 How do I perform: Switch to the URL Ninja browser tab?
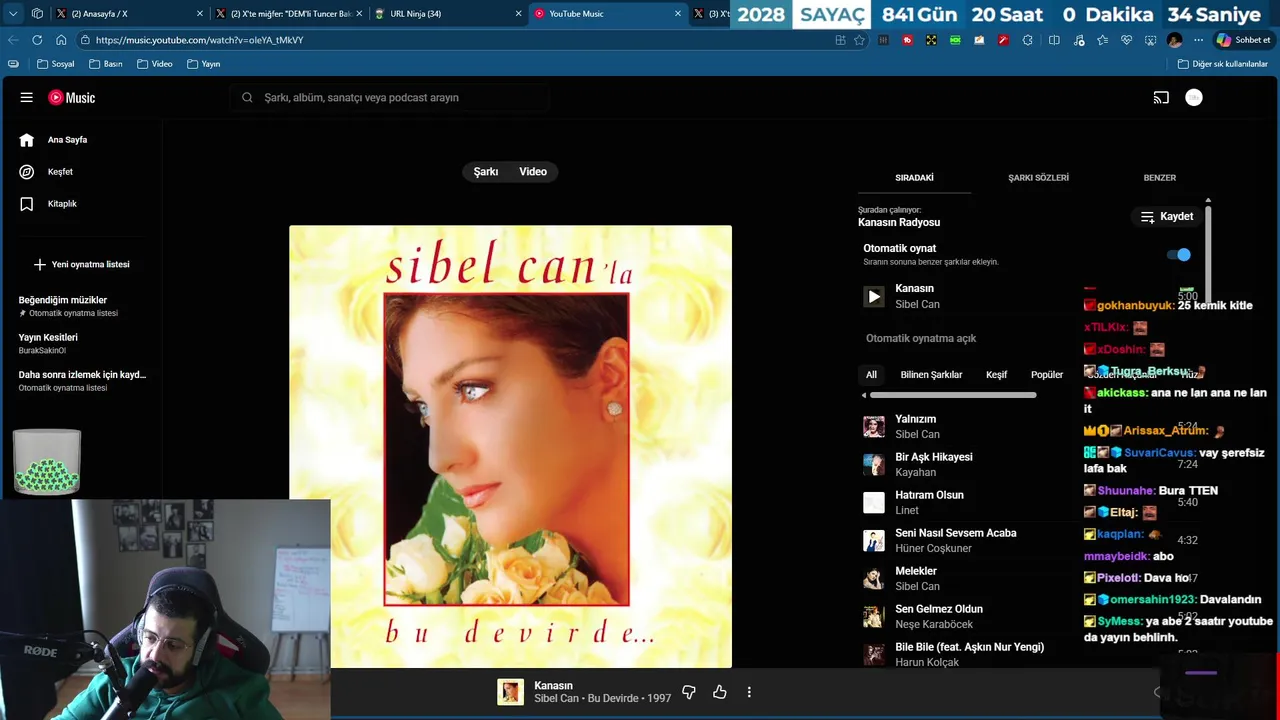(446, 14)
